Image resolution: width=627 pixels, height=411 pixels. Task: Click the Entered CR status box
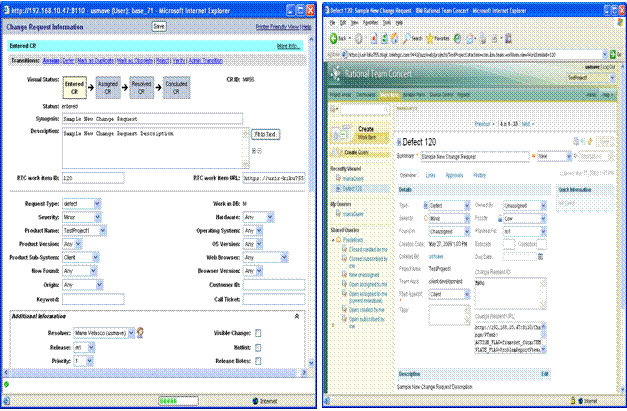[x=74, y=88]
